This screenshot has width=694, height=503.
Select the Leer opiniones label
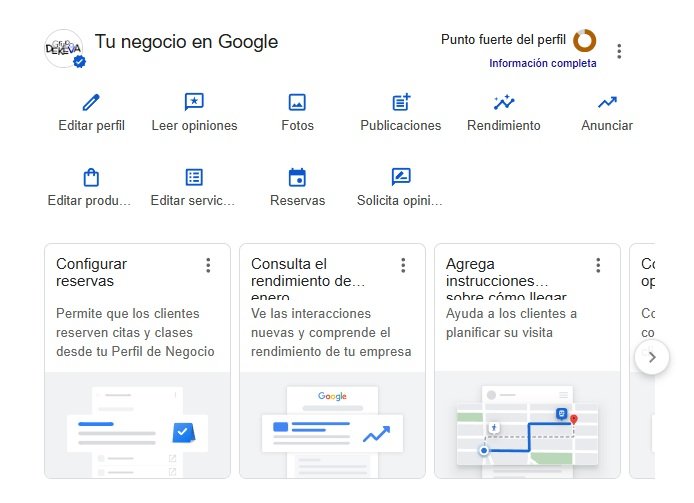point(194,126)
